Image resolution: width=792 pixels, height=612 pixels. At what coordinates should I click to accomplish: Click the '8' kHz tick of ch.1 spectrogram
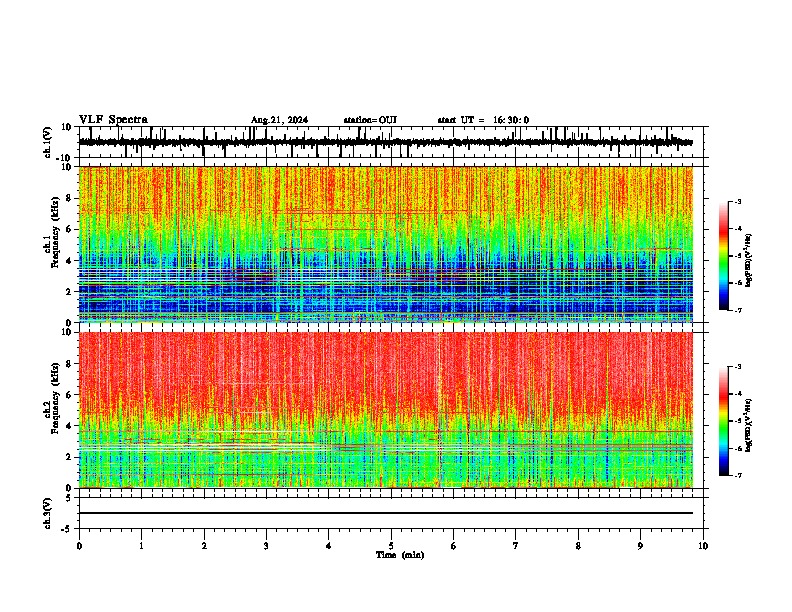[70, 198]
